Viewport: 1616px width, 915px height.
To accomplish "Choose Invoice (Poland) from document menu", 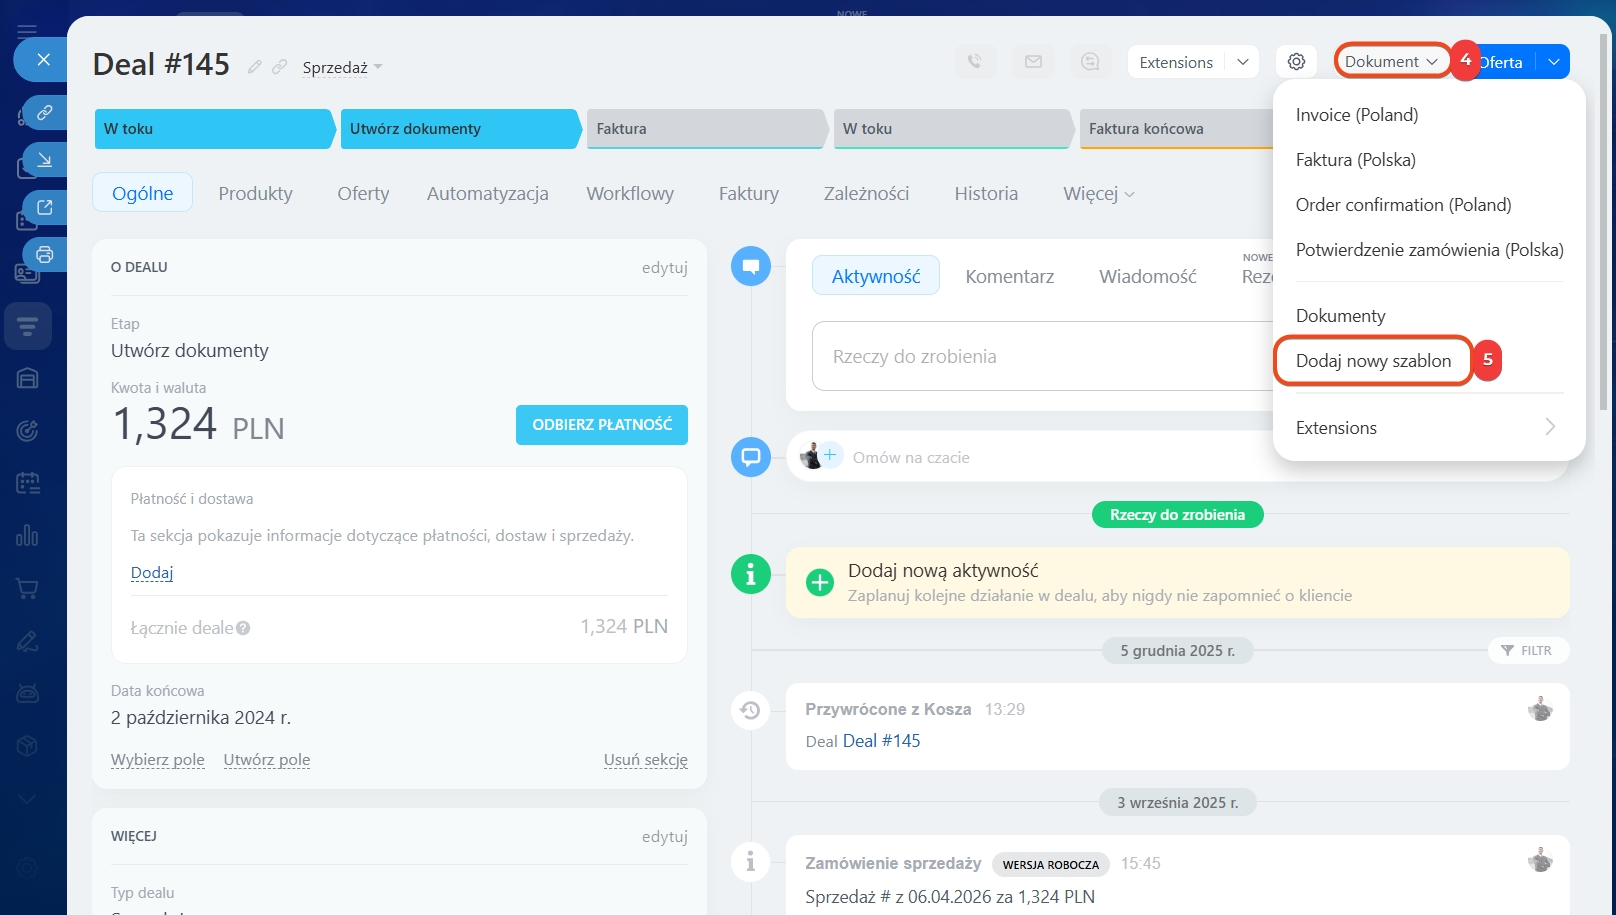I will tap(1356, 115).
